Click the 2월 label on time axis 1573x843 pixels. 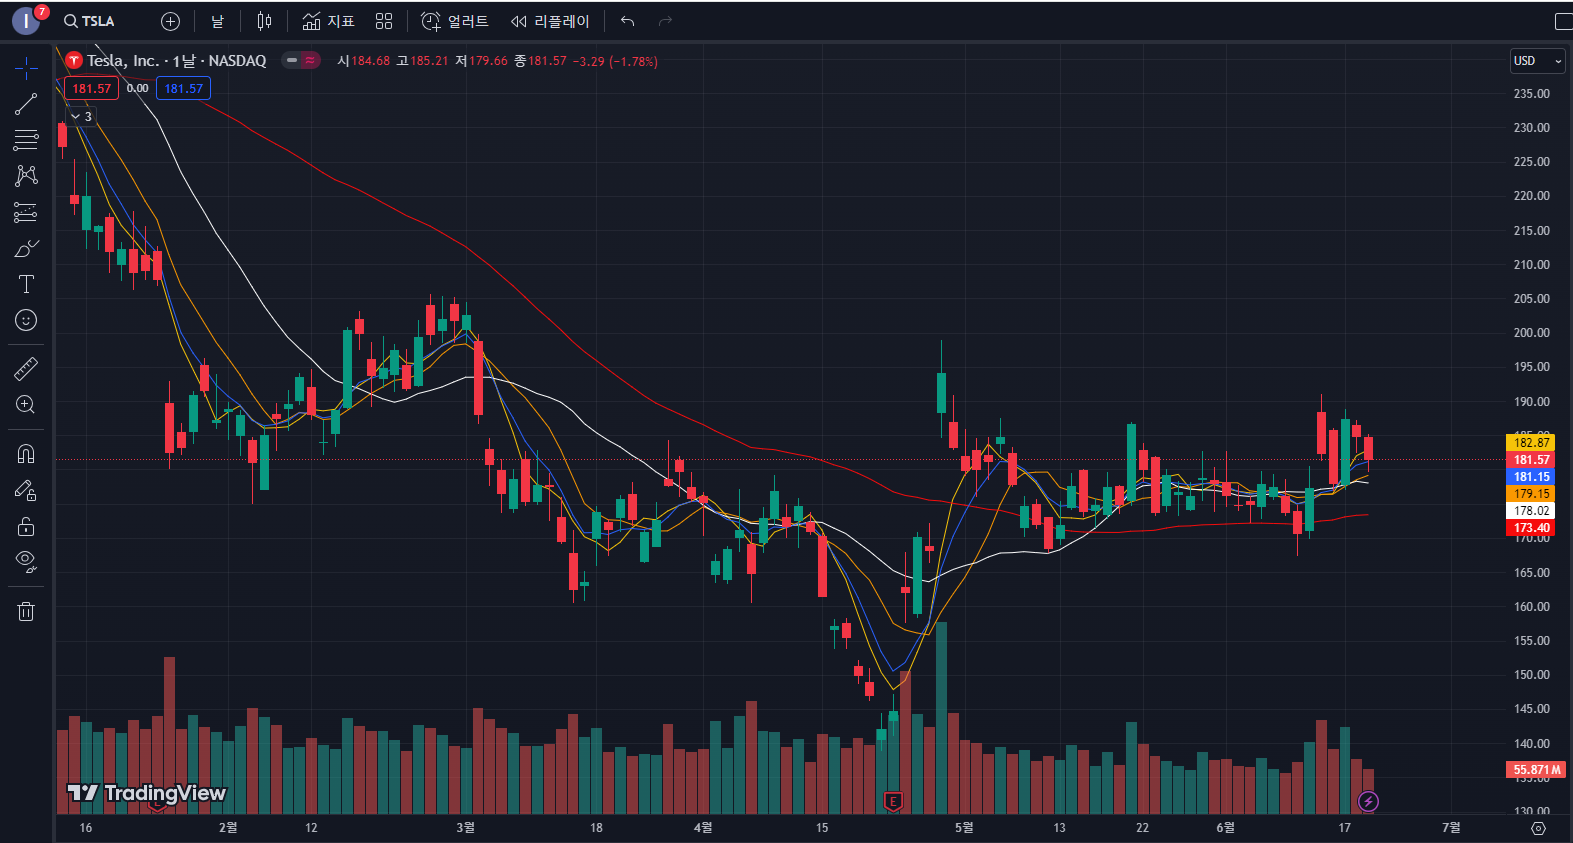228,827
